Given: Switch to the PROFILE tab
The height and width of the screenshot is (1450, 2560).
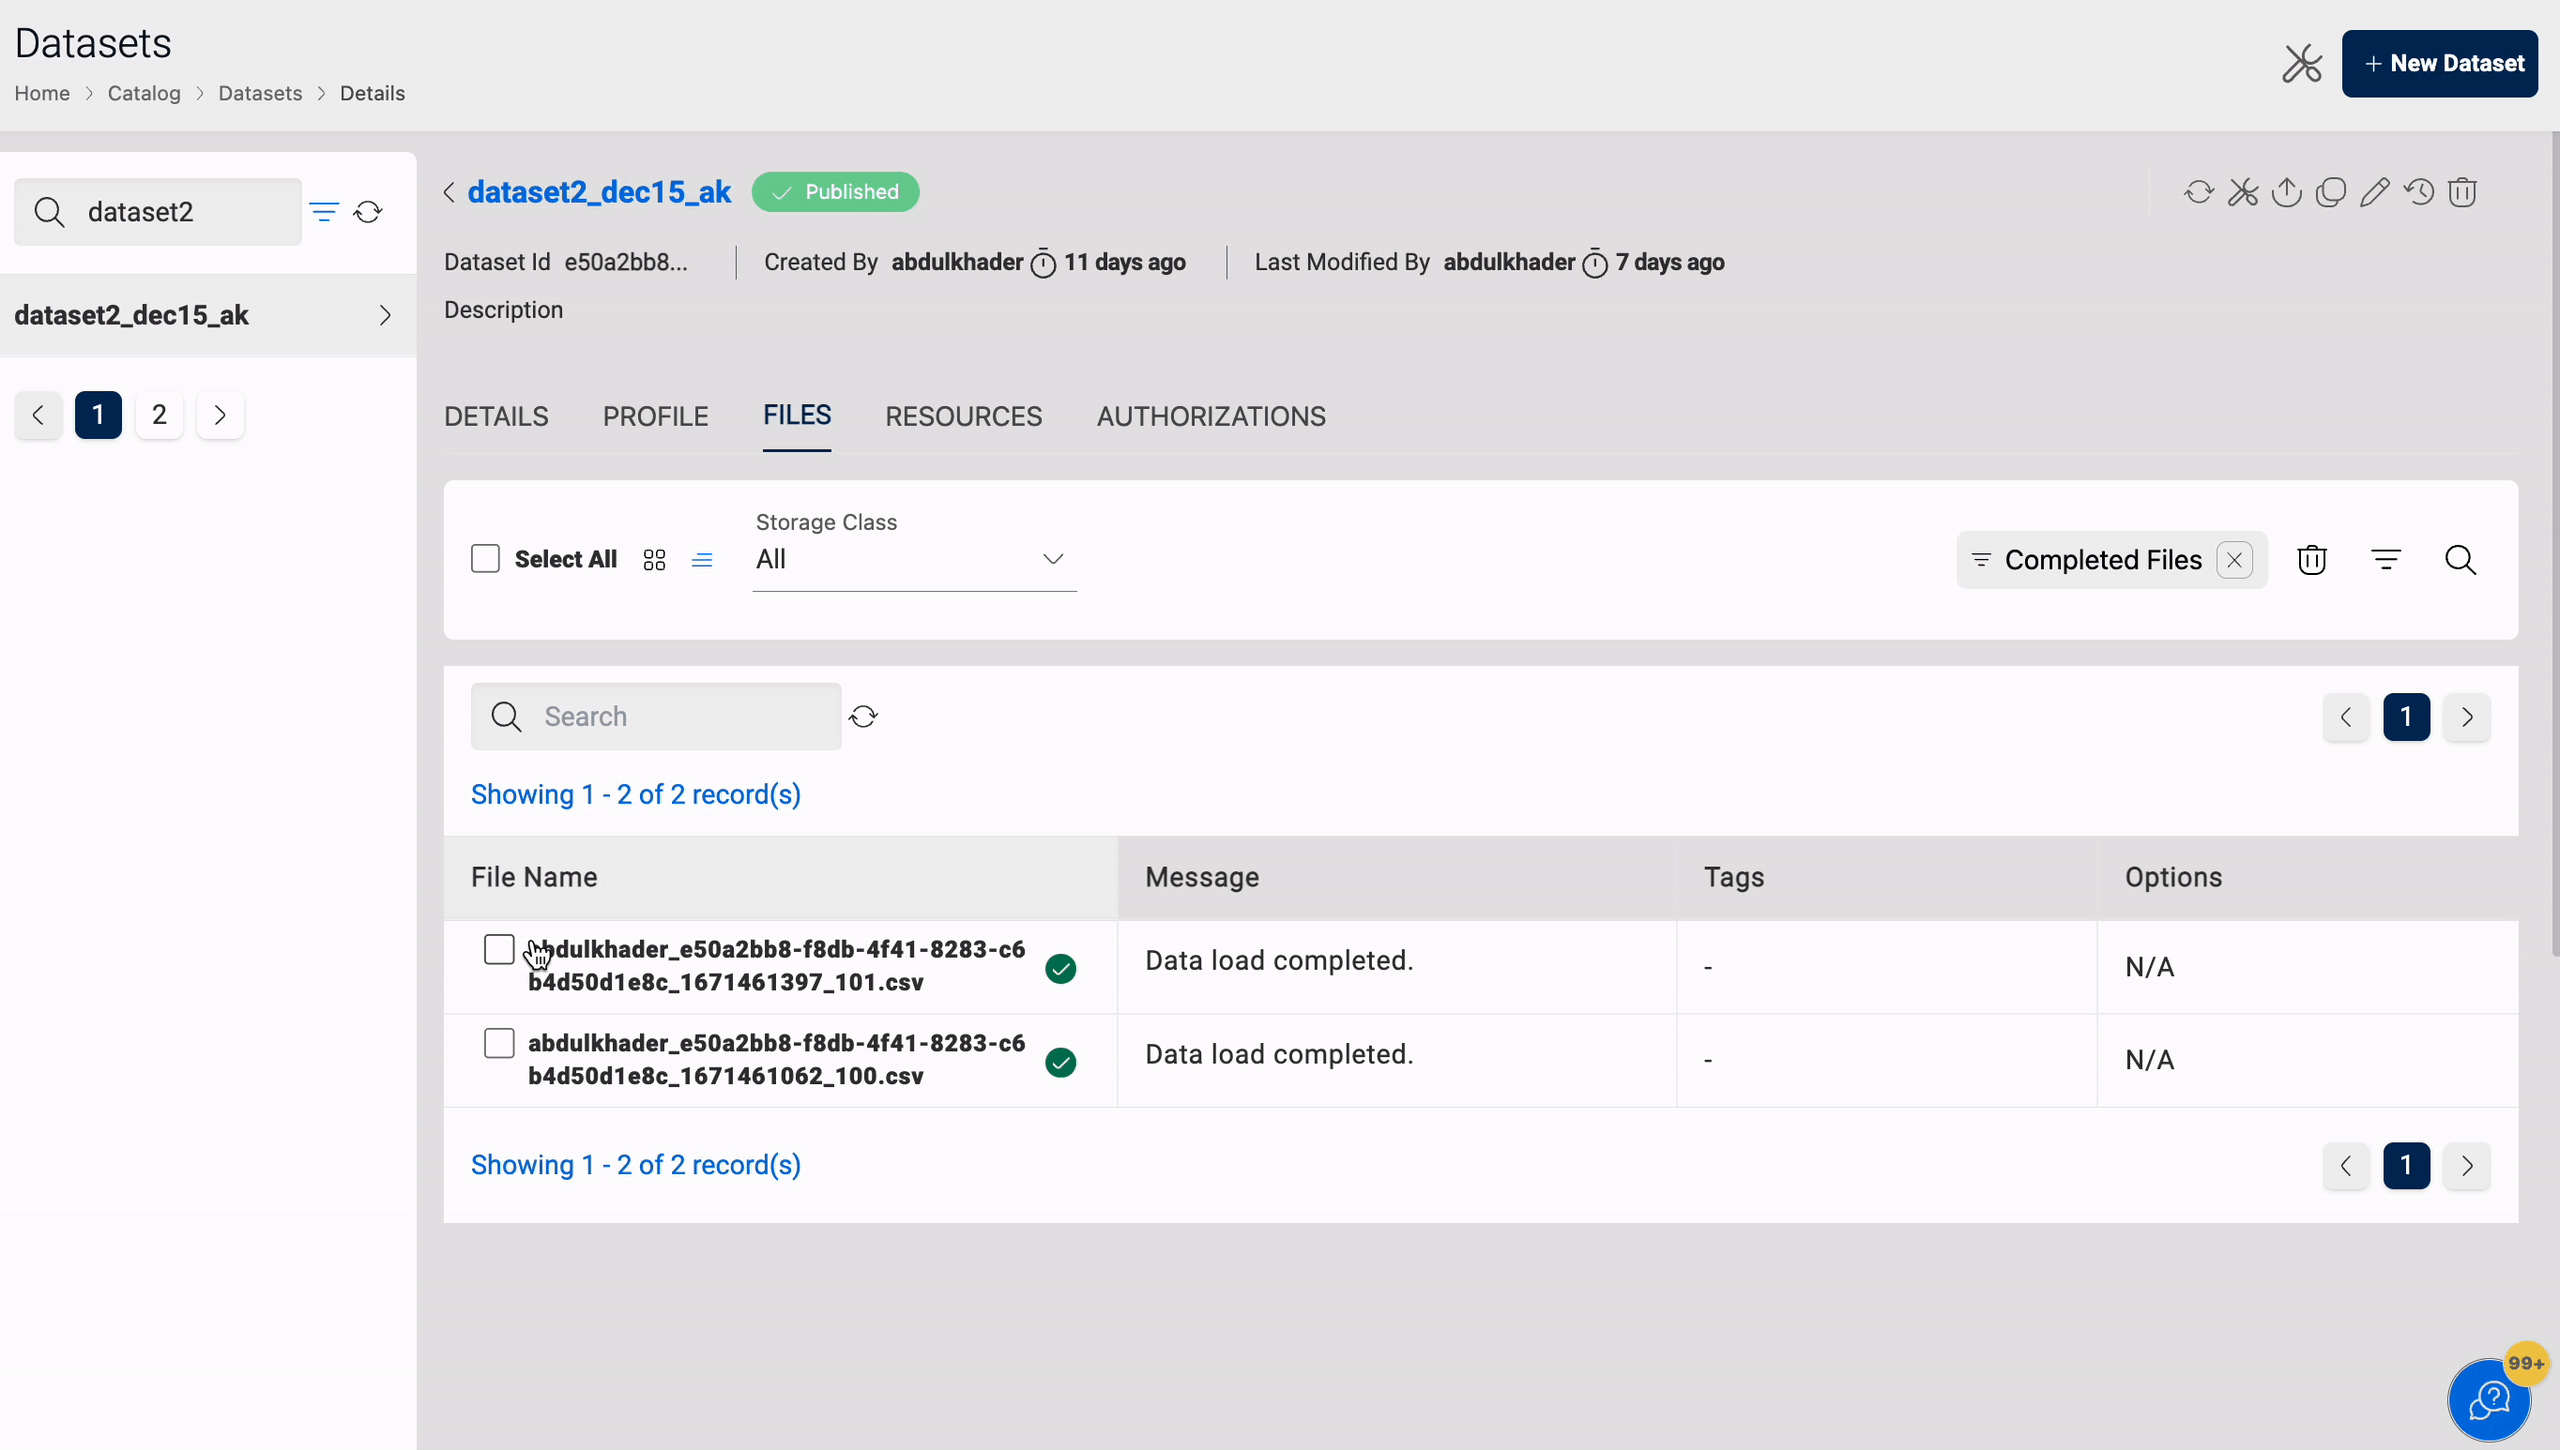Looking at the screenshot, I should click(x=656, y=417).
